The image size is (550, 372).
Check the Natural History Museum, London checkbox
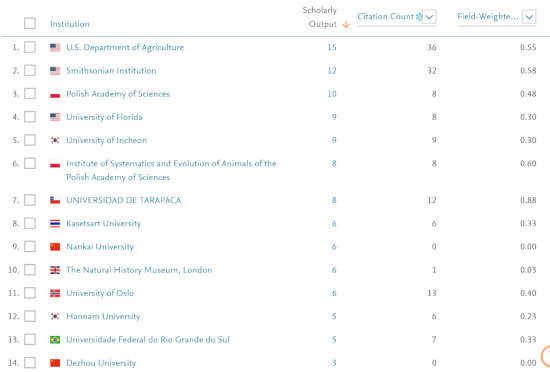tap(30, 270)
